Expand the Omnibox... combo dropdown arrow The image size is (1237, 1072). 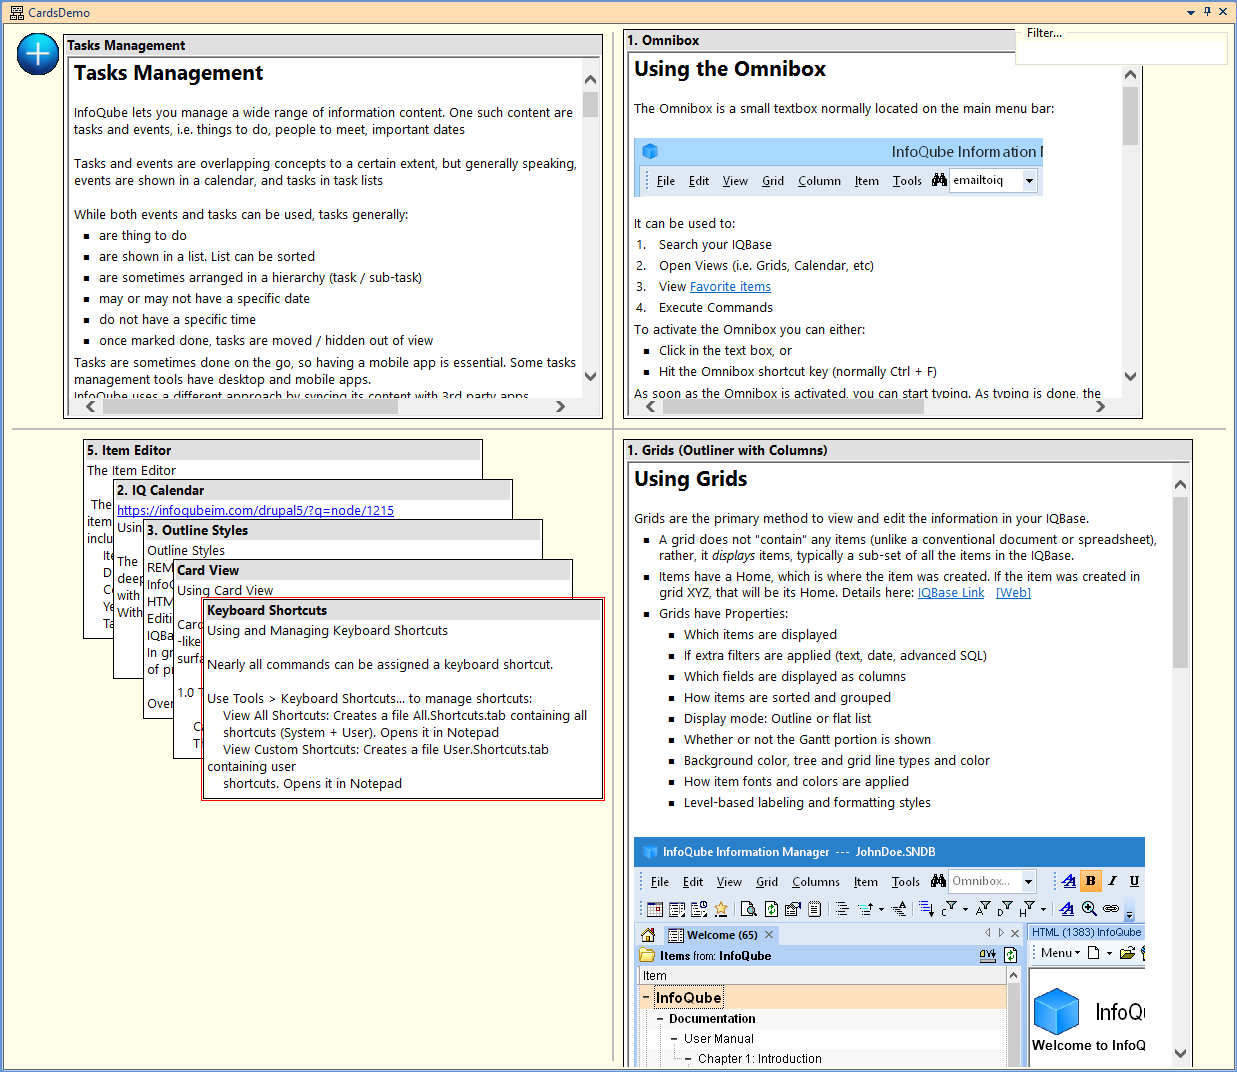(1029, 881)
